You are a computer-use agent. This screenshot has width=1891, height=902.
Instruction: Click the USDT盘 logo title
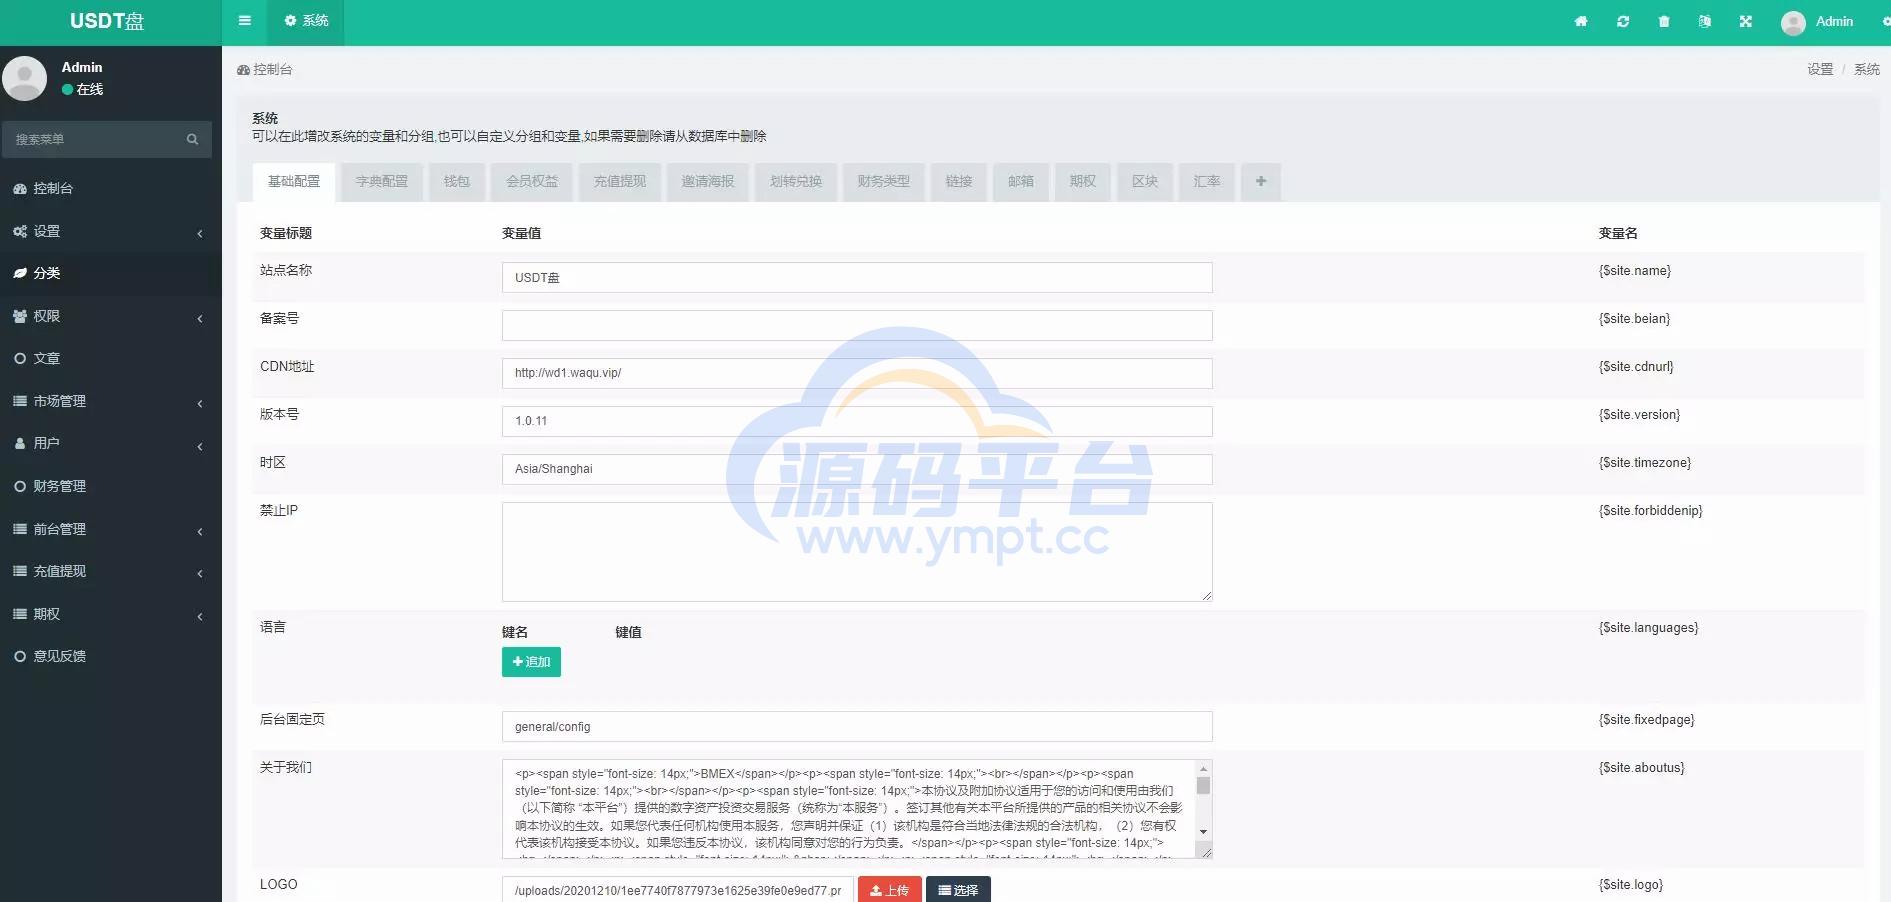tap(107, 21)
